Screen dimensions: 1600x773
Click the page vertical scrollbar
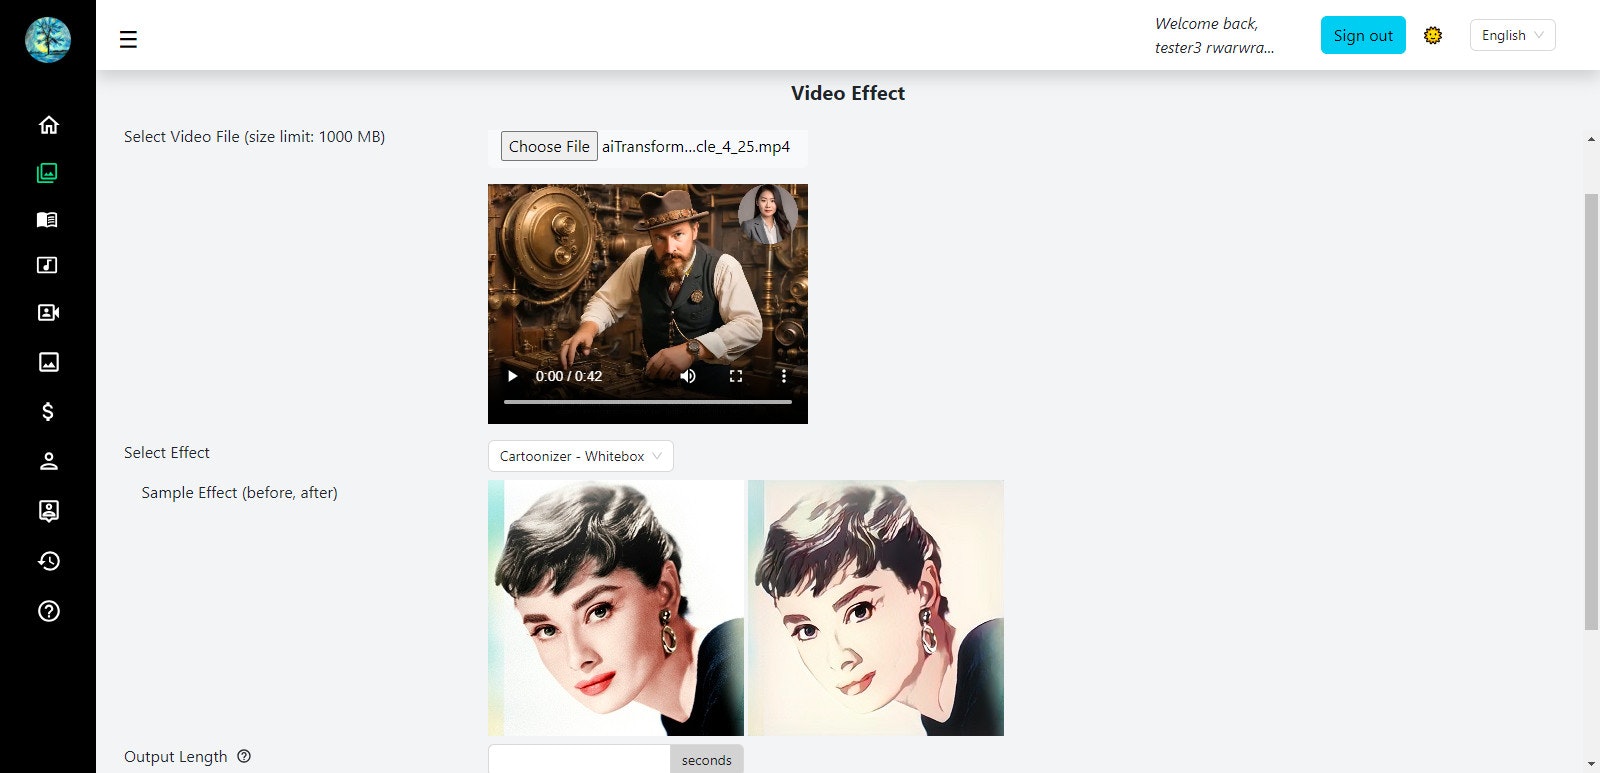click(x=1591, y=412)
